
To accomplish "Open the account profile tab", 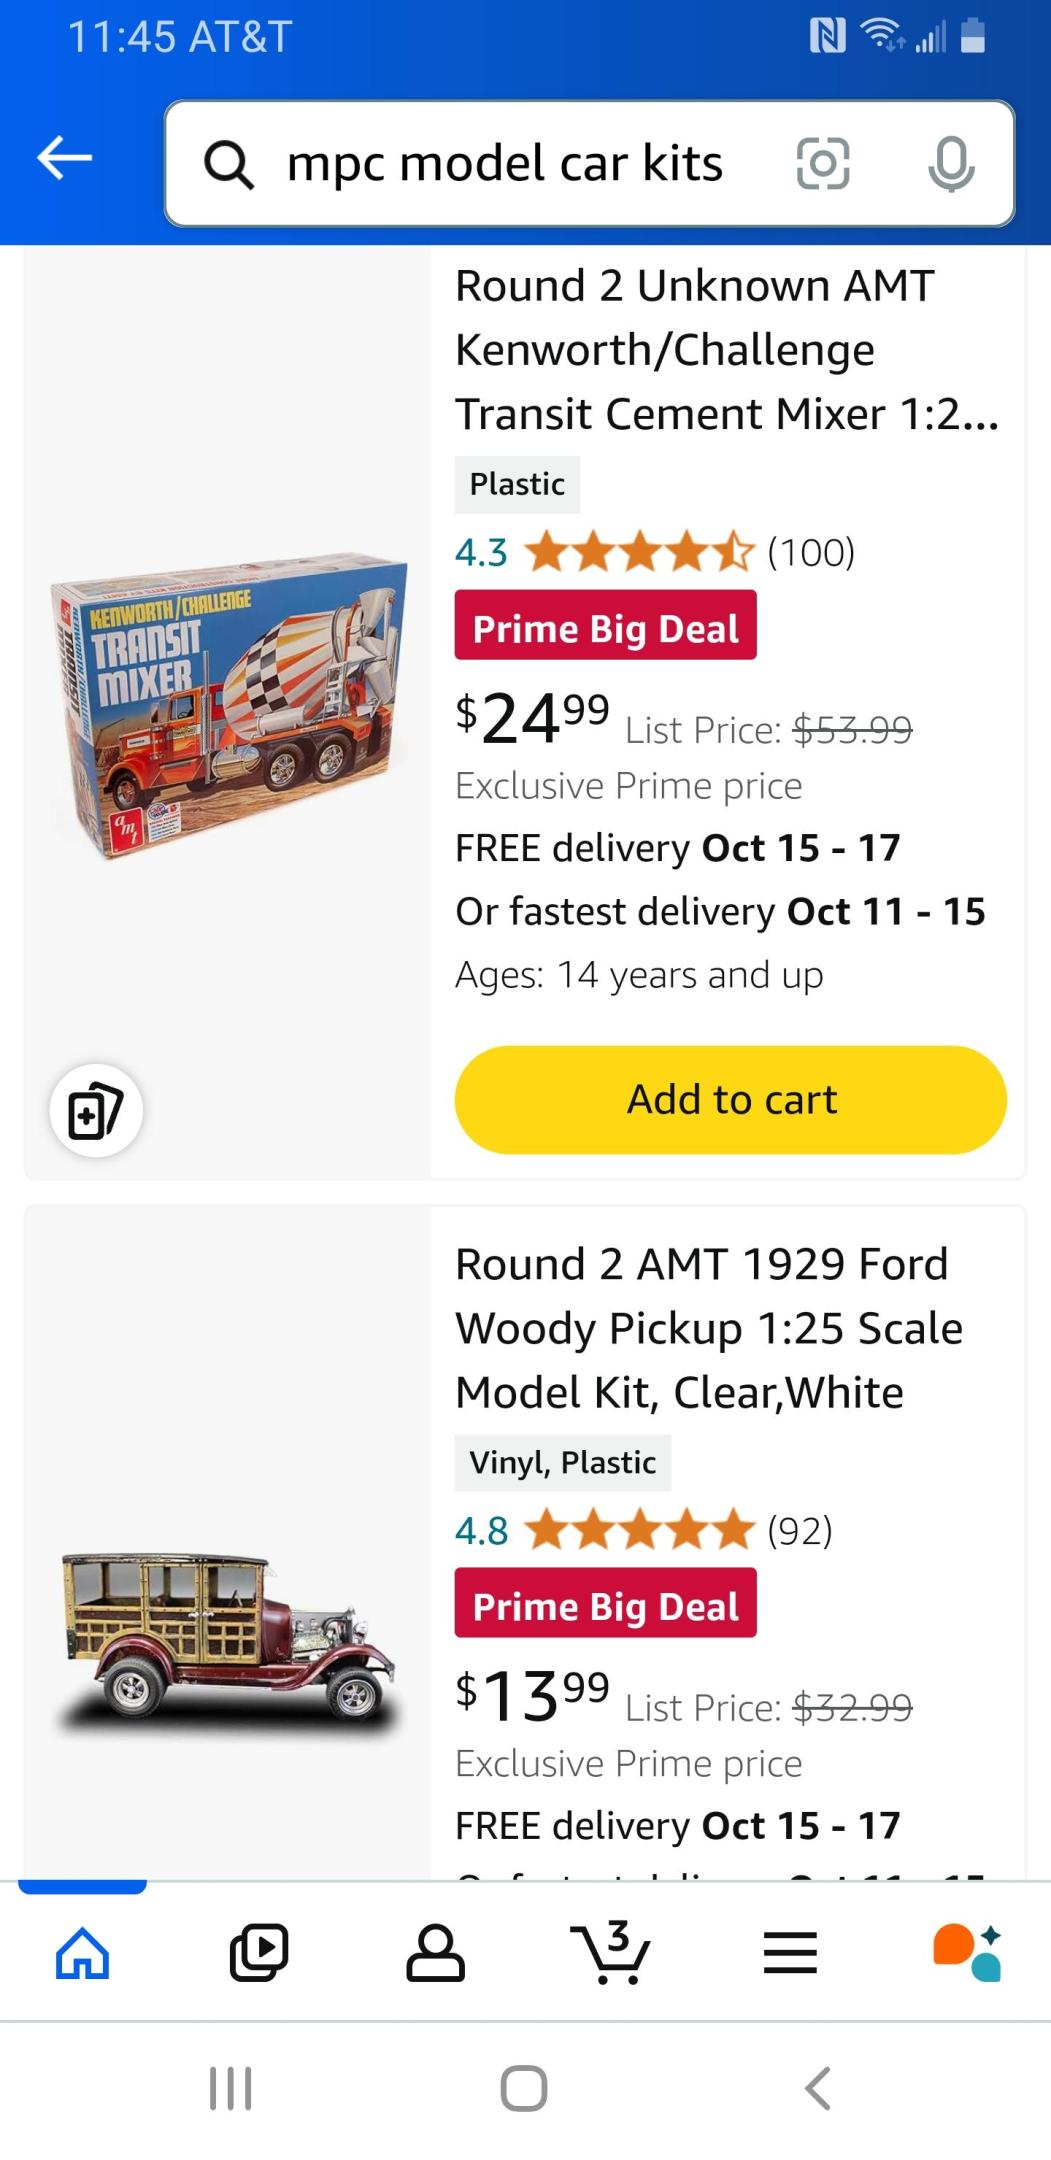I will (435, 1952).
